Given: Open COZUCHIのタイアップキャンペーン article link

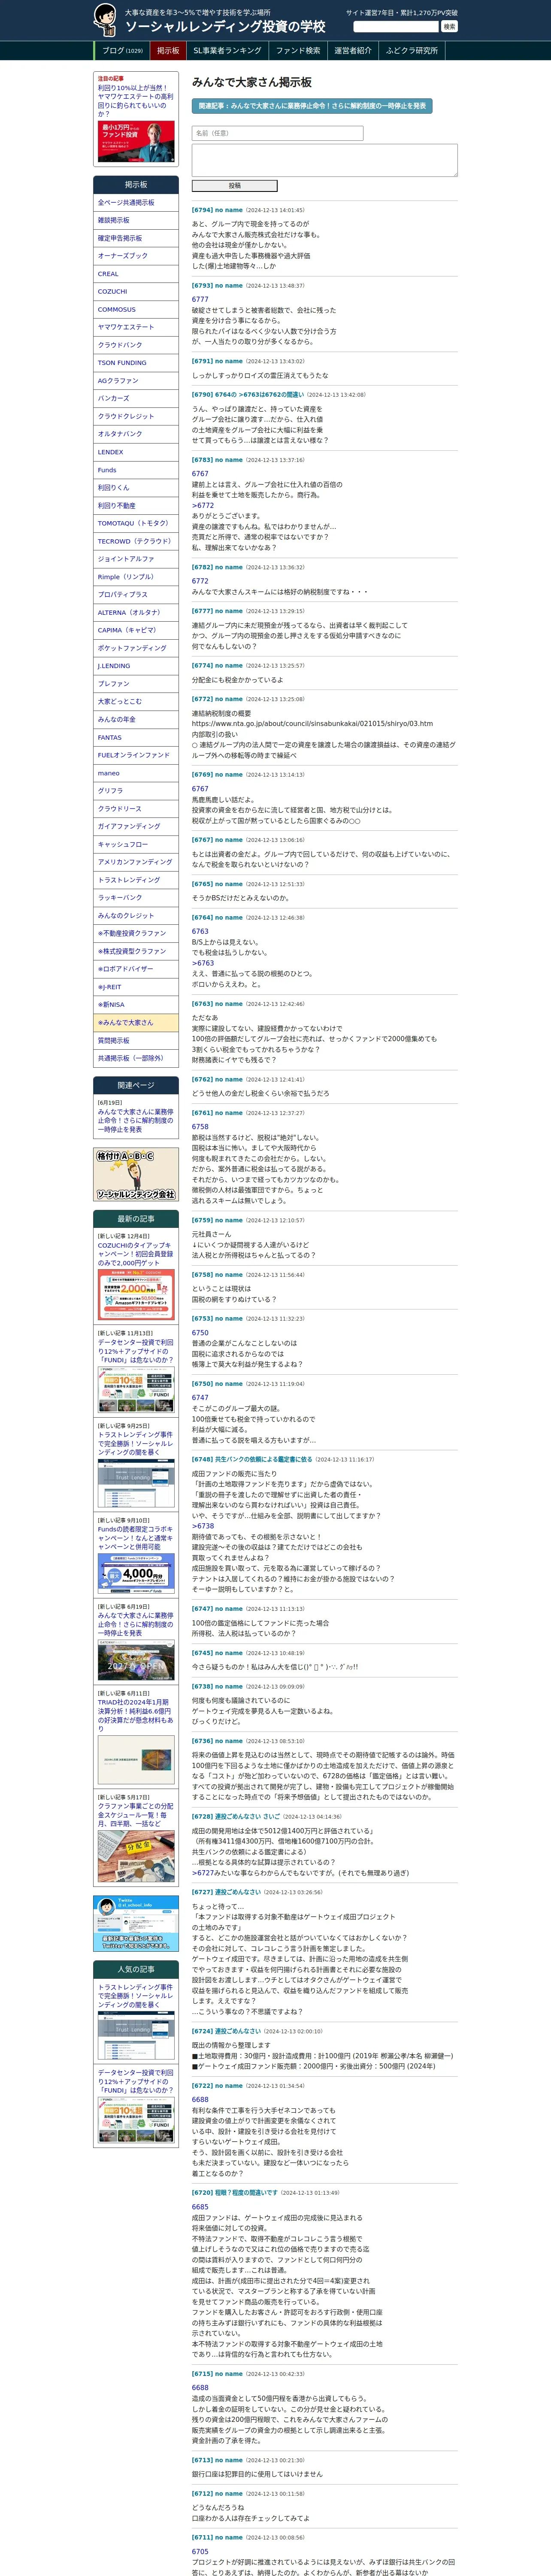Looking at the screenshot, I should click(136, 1254).
